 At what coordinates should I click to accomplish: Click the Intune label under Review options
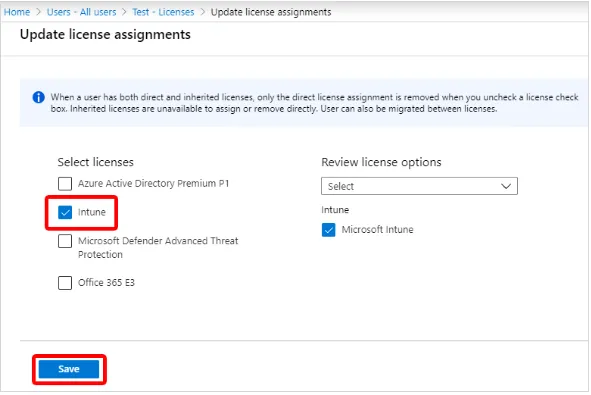pos(335,210)
